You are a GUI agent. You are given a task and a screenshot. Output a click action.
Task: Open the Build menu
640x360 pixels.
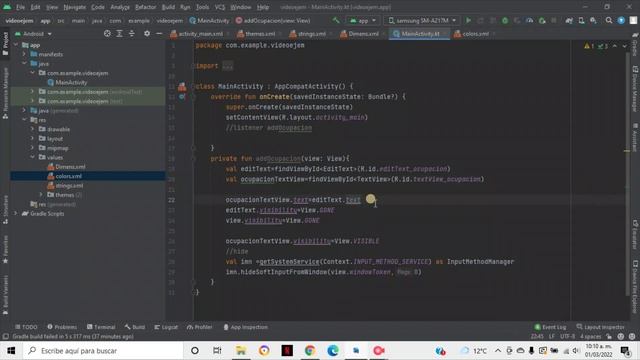(x=168, y=7)
